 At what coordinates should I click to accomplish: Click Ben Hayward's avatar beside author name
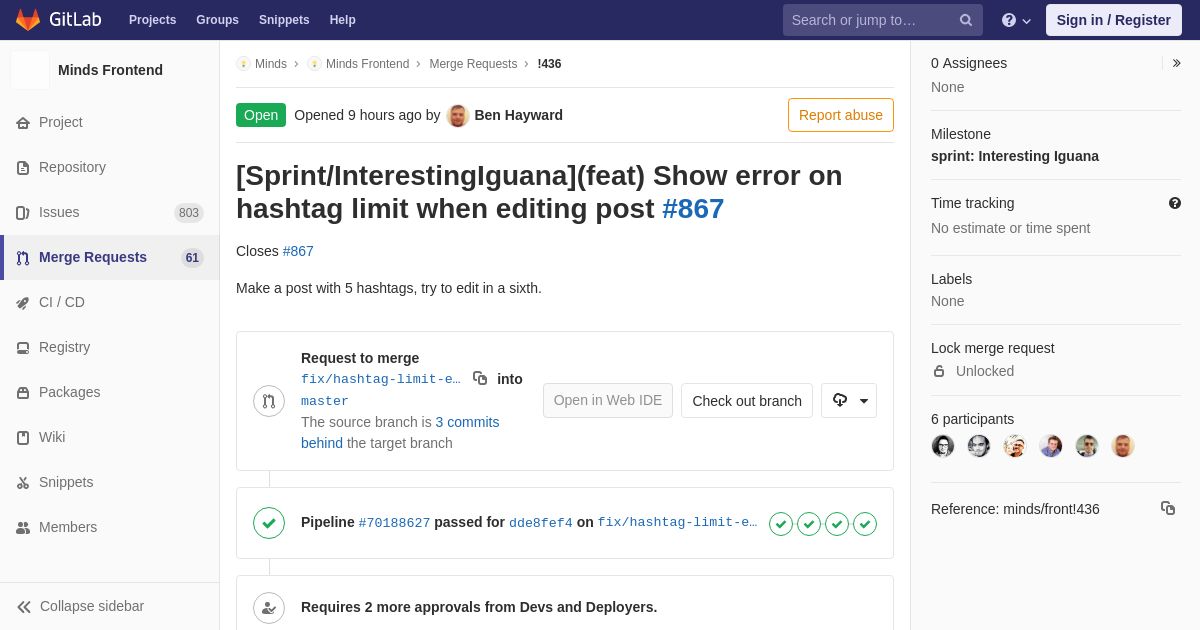coord(458,115)
